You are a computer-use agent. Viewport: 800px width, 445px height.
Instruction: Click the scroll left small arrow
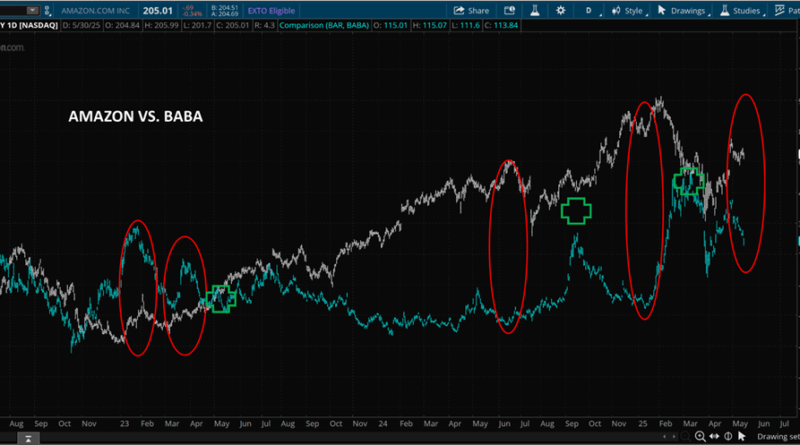point(664,436)
